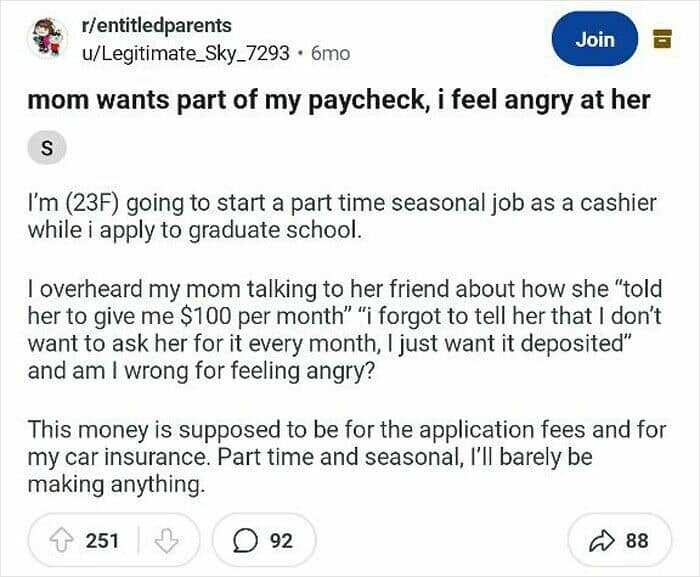
Task: Click the 88 share count
Action: (x=637, y=541)
